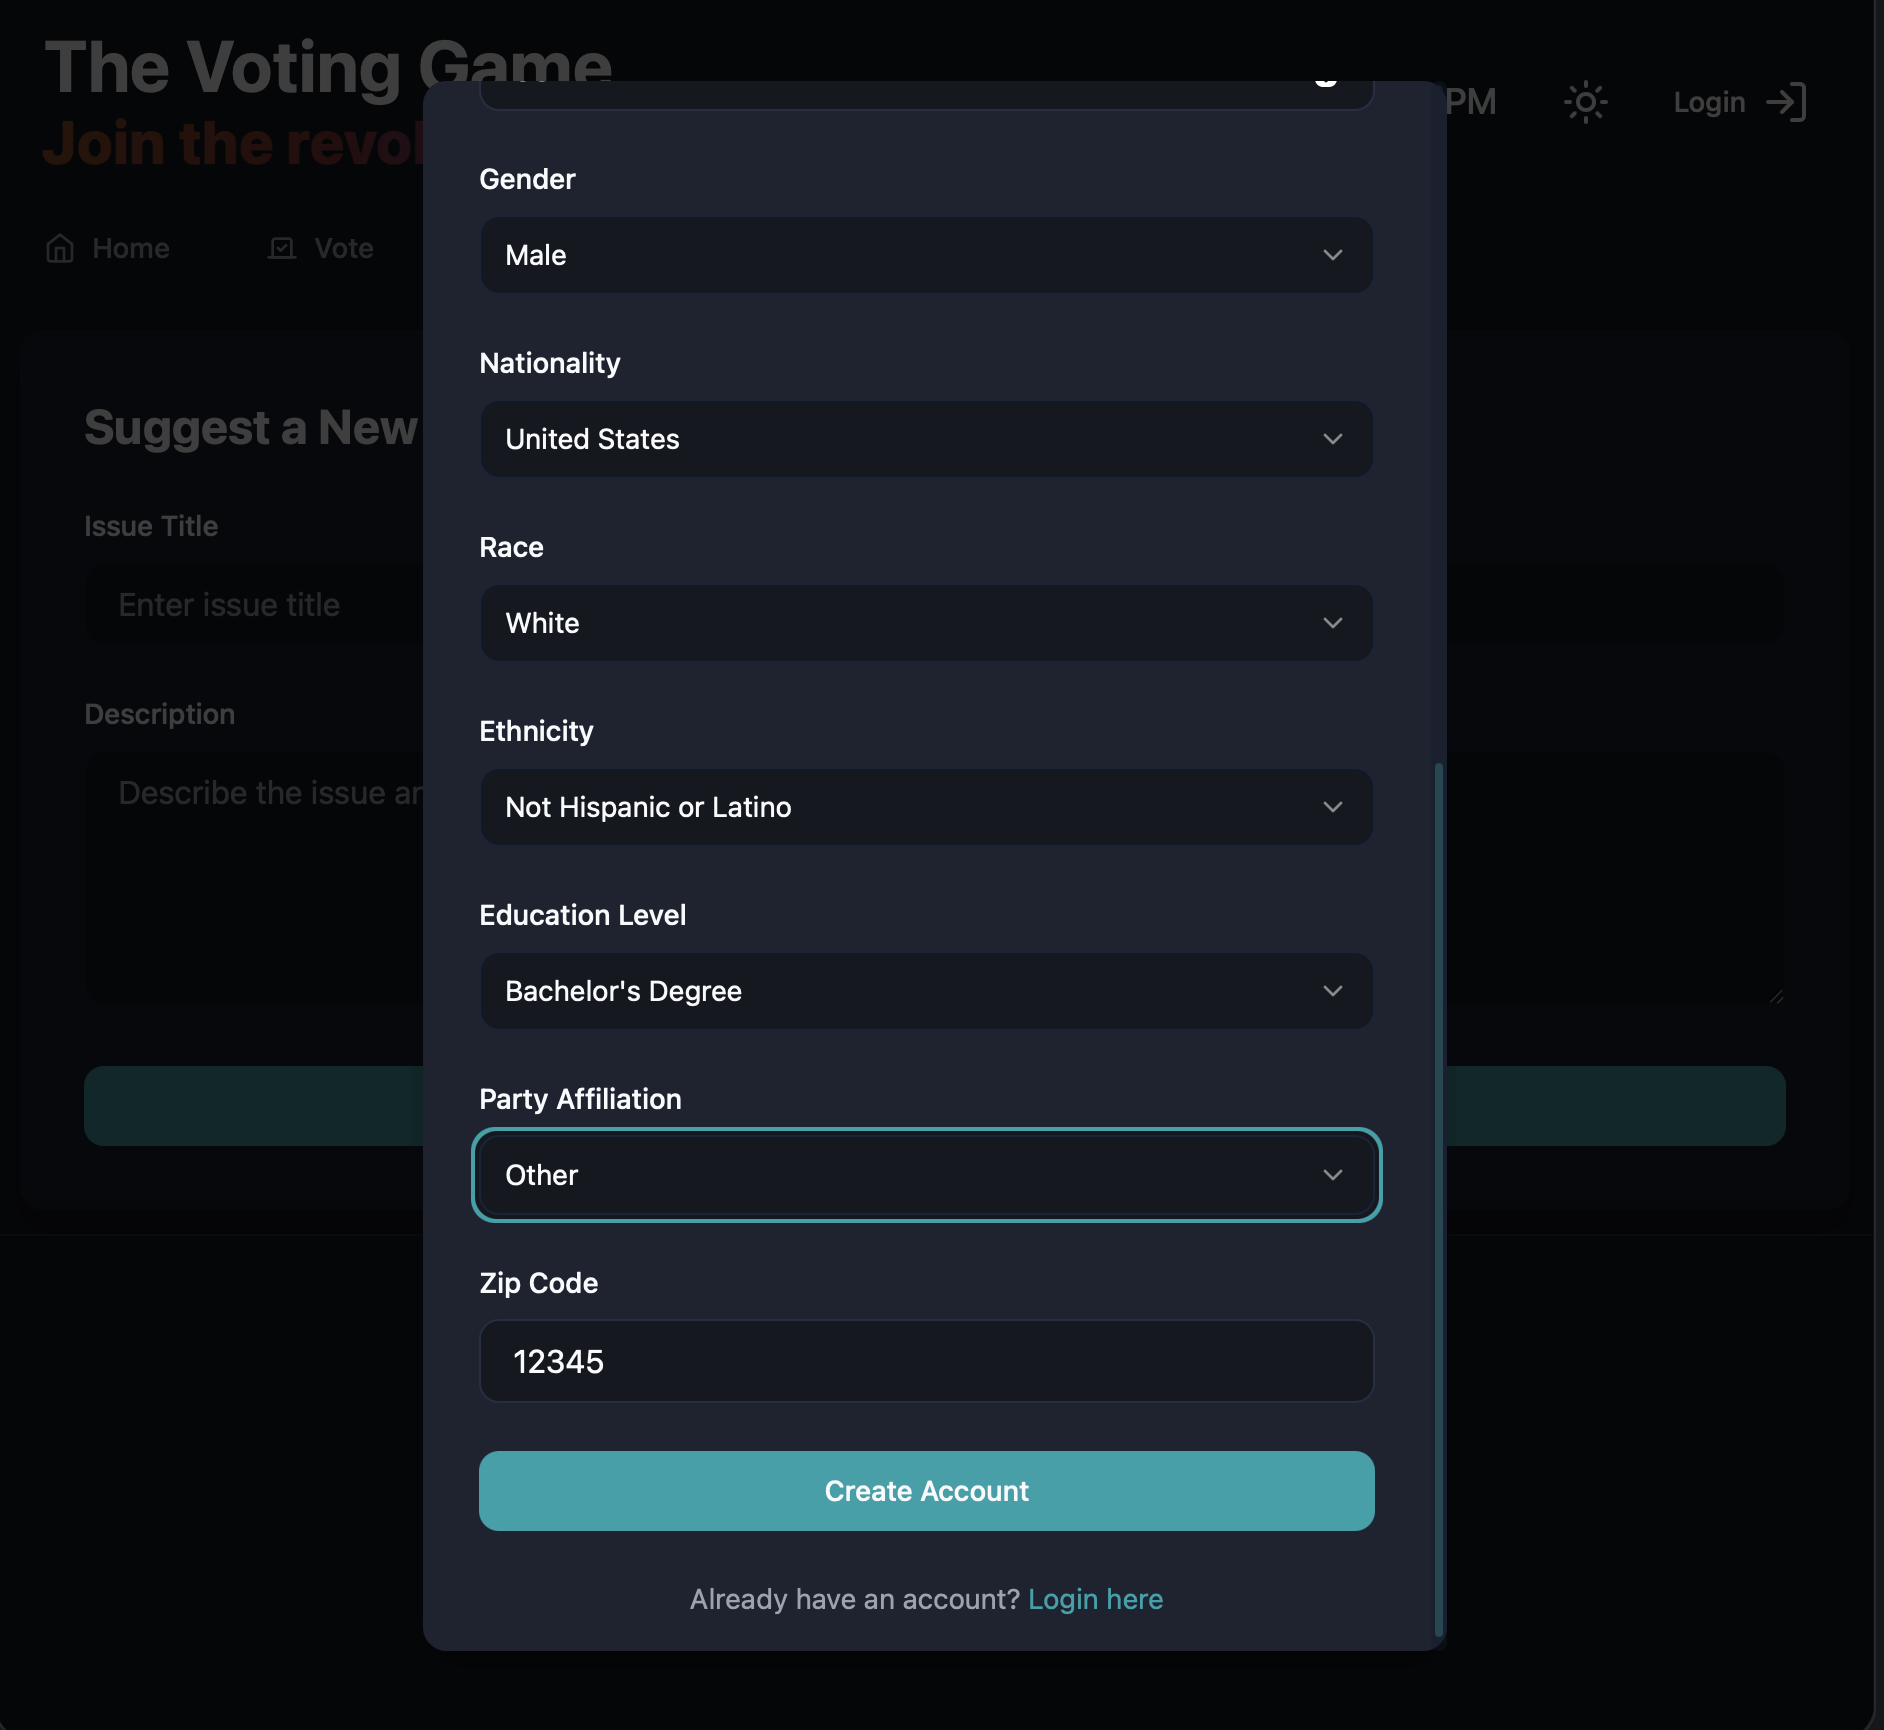Click the Zip Code input field
The height and width of the screenshot is (1730, 1884).
926,1361
